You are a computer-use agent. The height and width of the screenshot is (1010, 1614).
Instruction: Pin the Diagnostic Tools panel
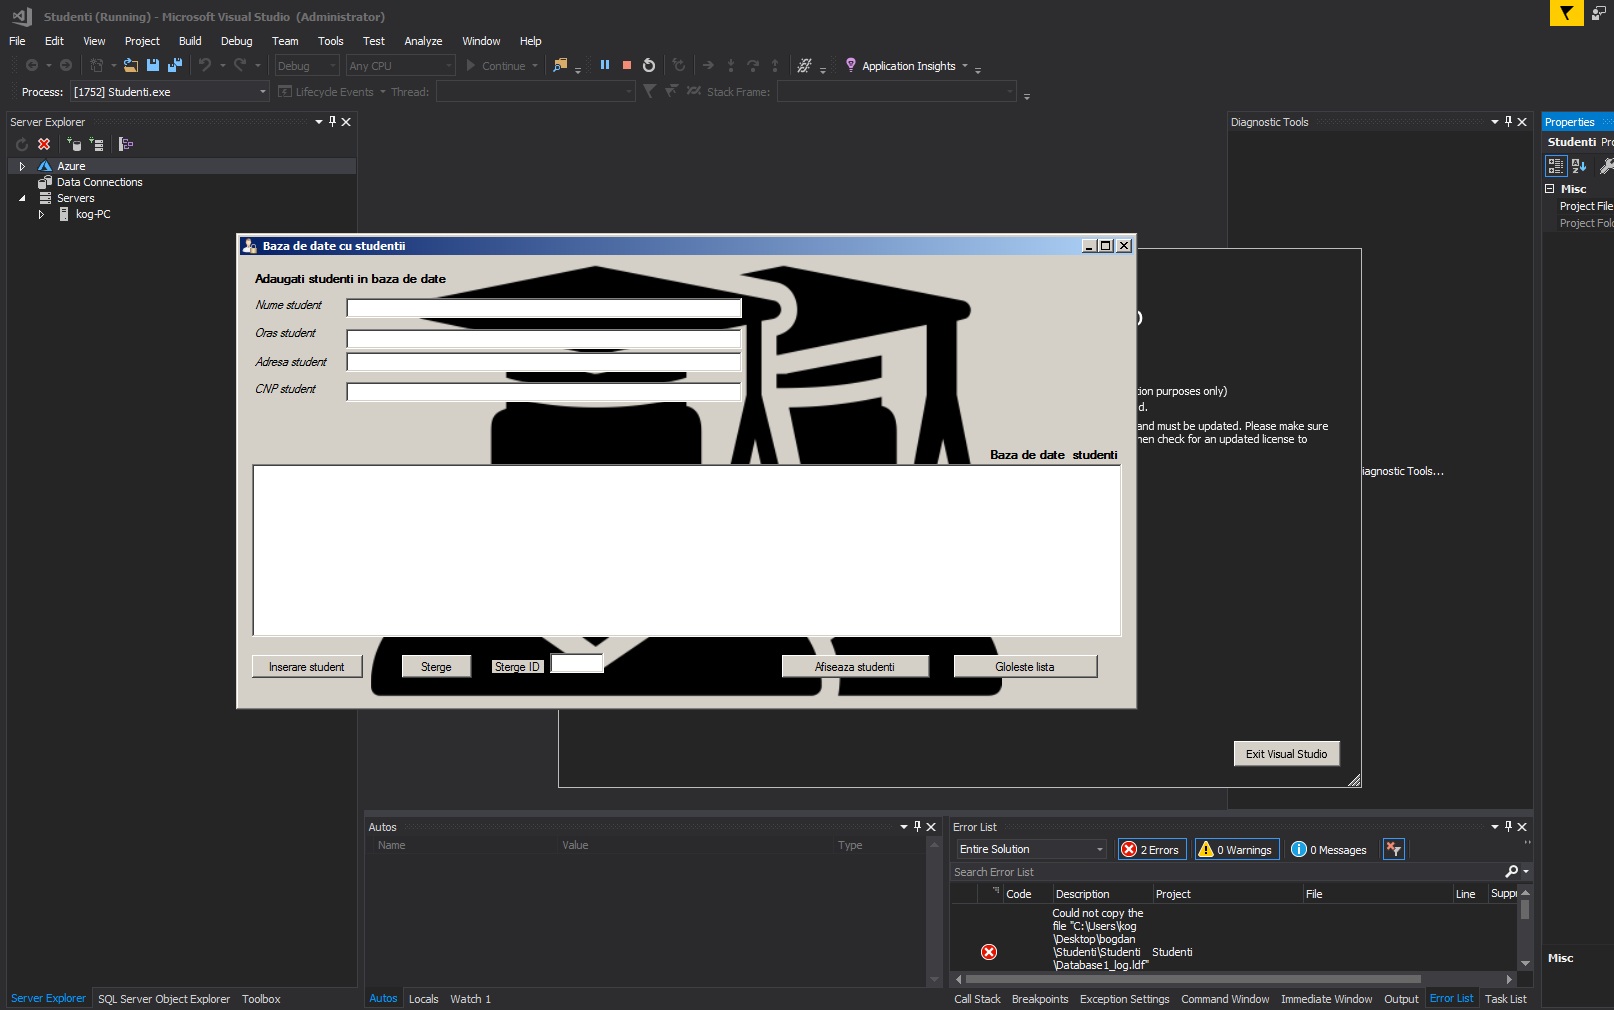point(1509,122)
